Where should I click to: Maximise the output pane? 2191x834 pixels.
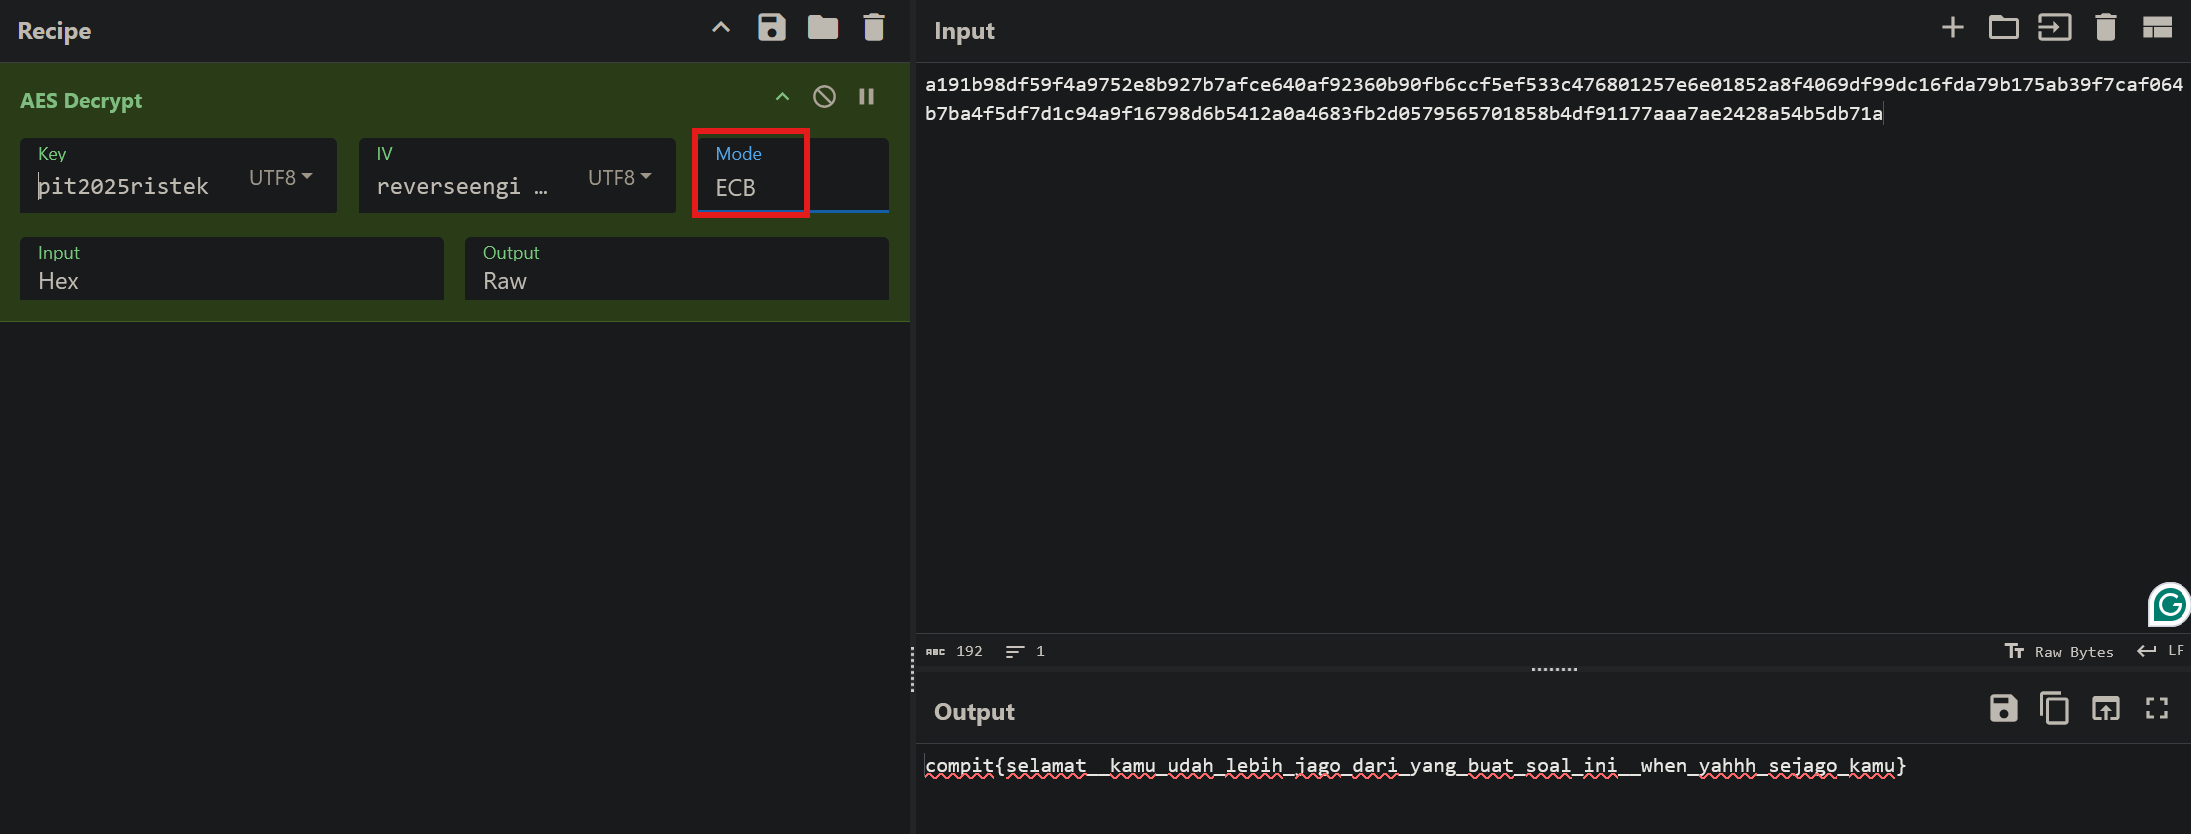click(2157, 709)
